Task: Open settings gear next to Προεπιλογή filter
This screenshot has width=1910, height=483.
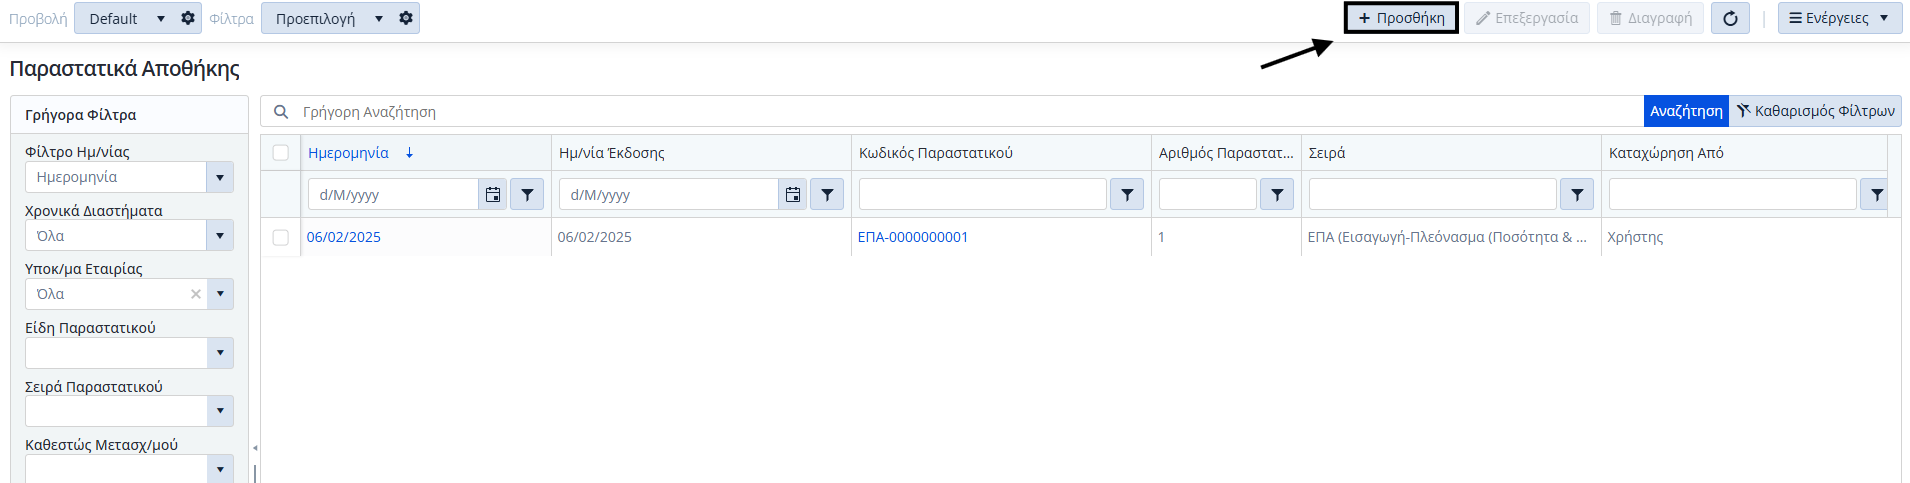Action: coord(405,18)
